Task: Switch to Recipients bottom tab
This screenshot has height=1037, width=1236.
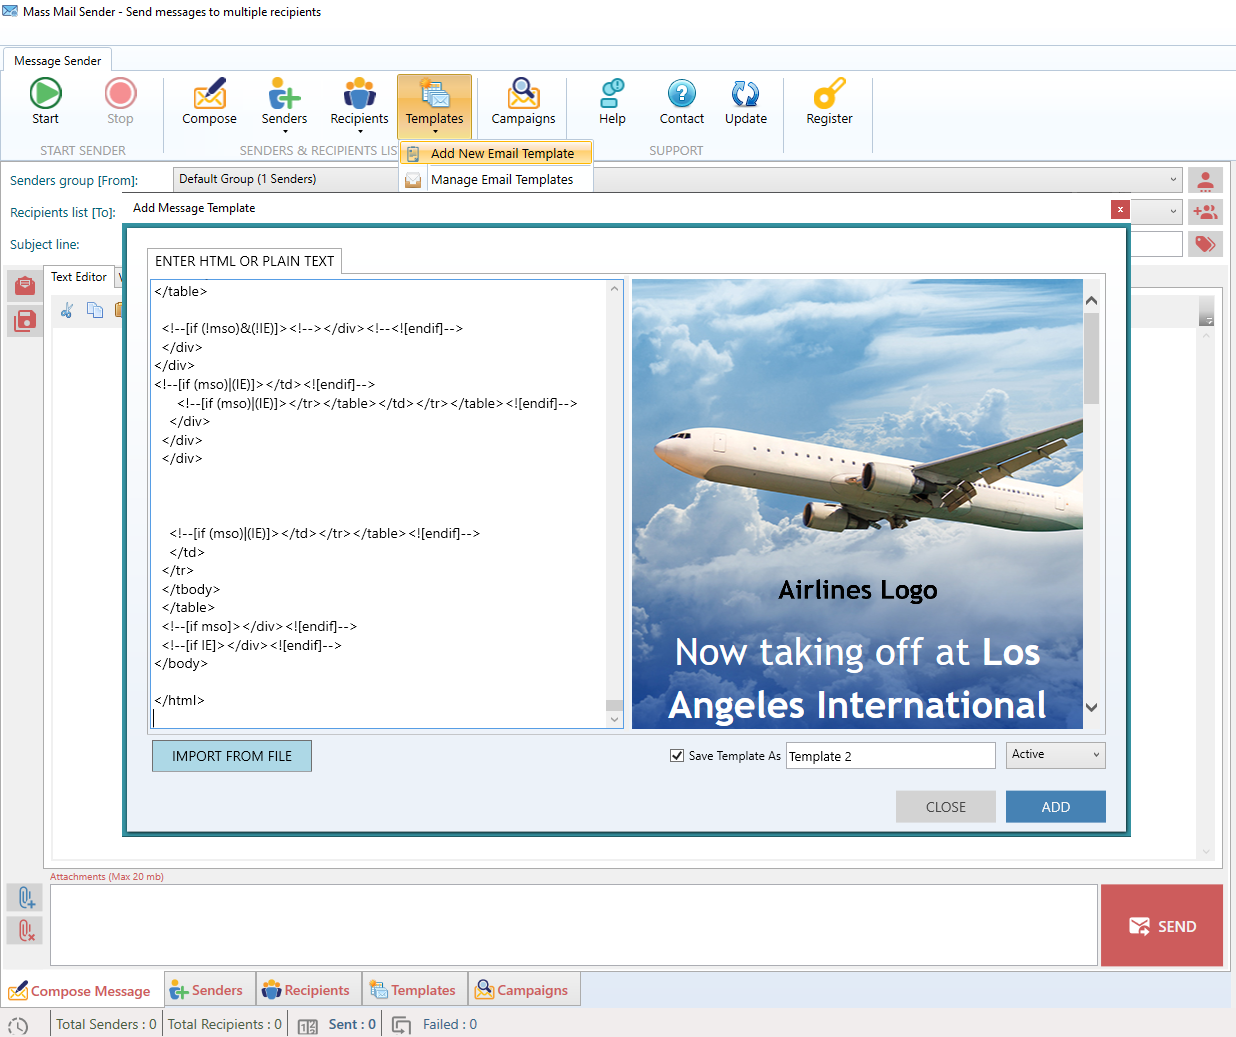Action: tap(306, 990)
